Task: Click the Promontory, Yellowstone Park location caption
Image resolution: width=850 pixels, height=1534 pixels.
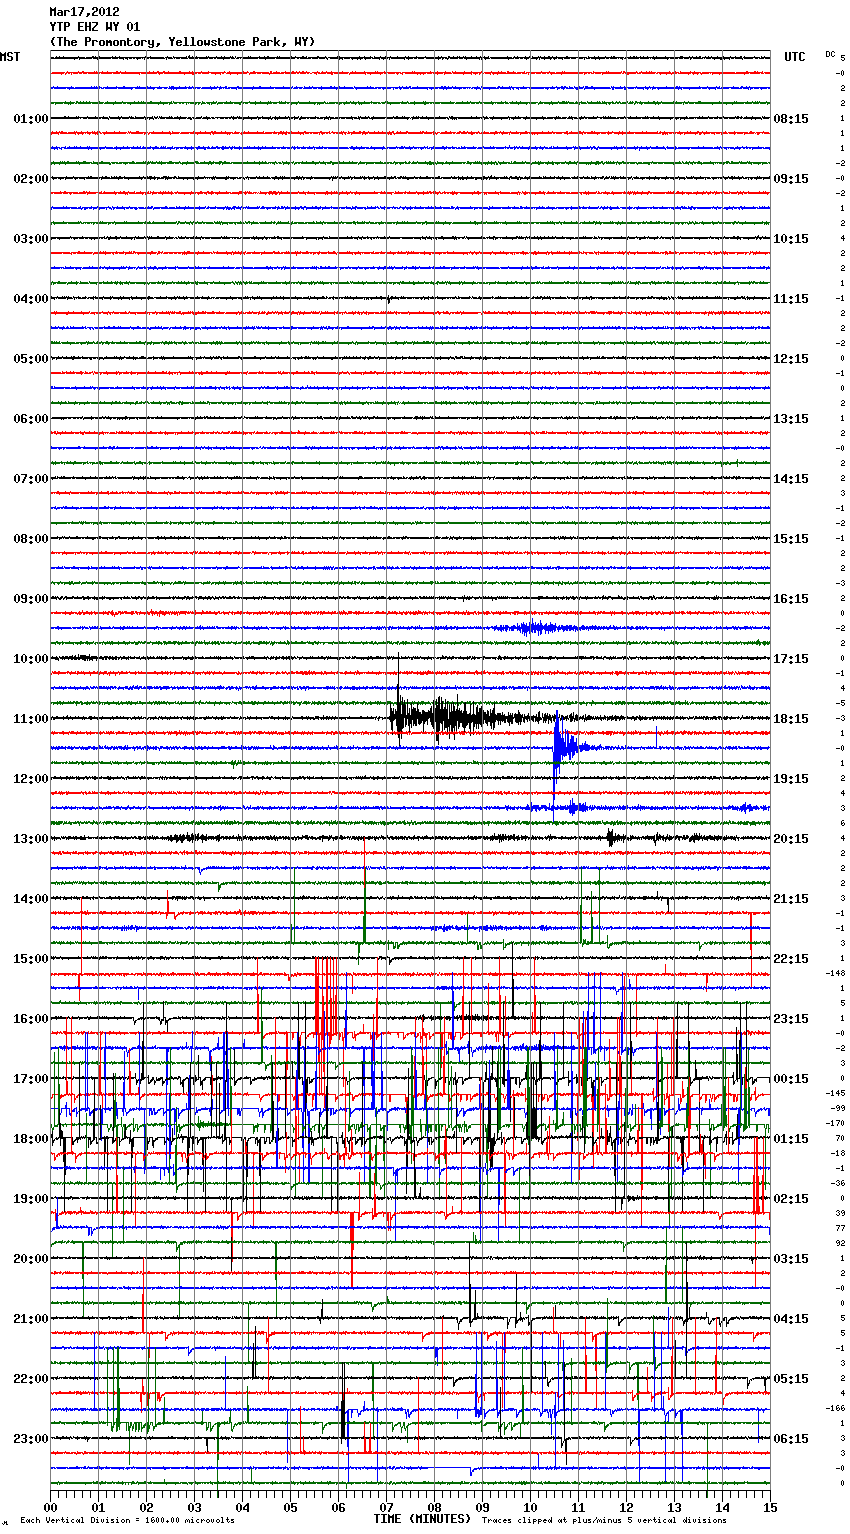Action: click(x=182, y=42)
